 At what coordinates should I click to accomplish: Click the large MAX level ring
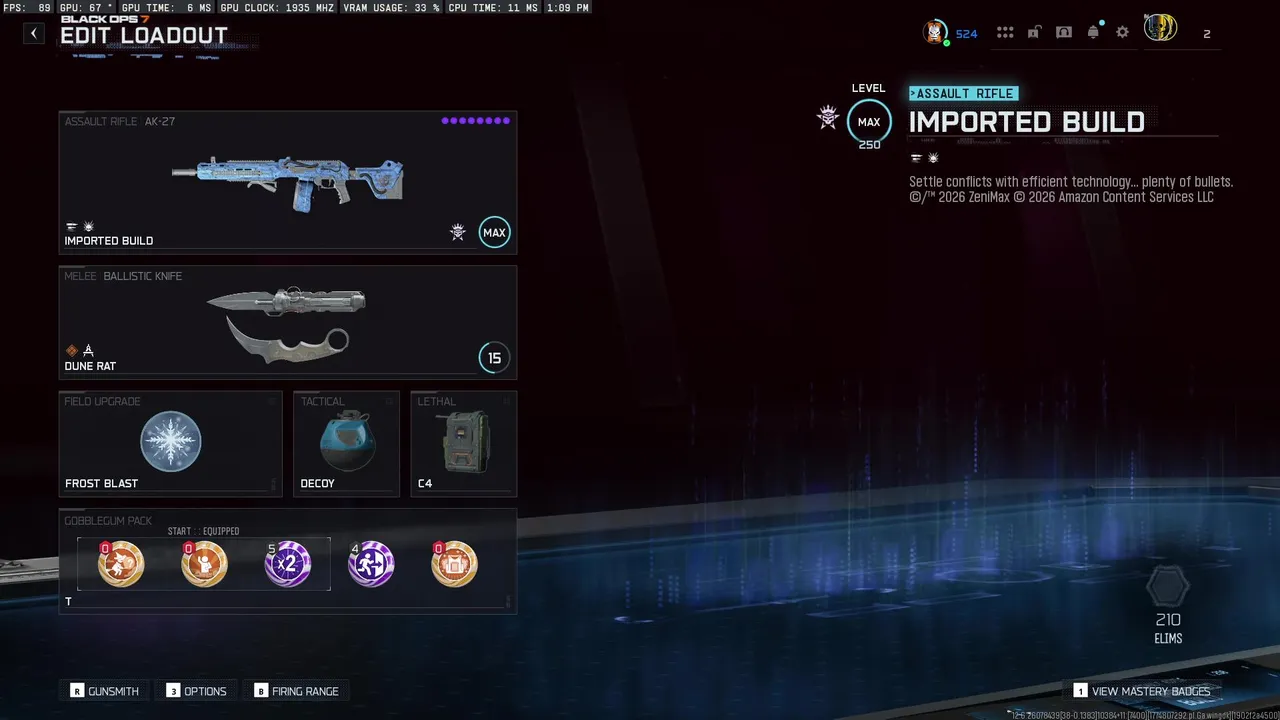point(869,122)
